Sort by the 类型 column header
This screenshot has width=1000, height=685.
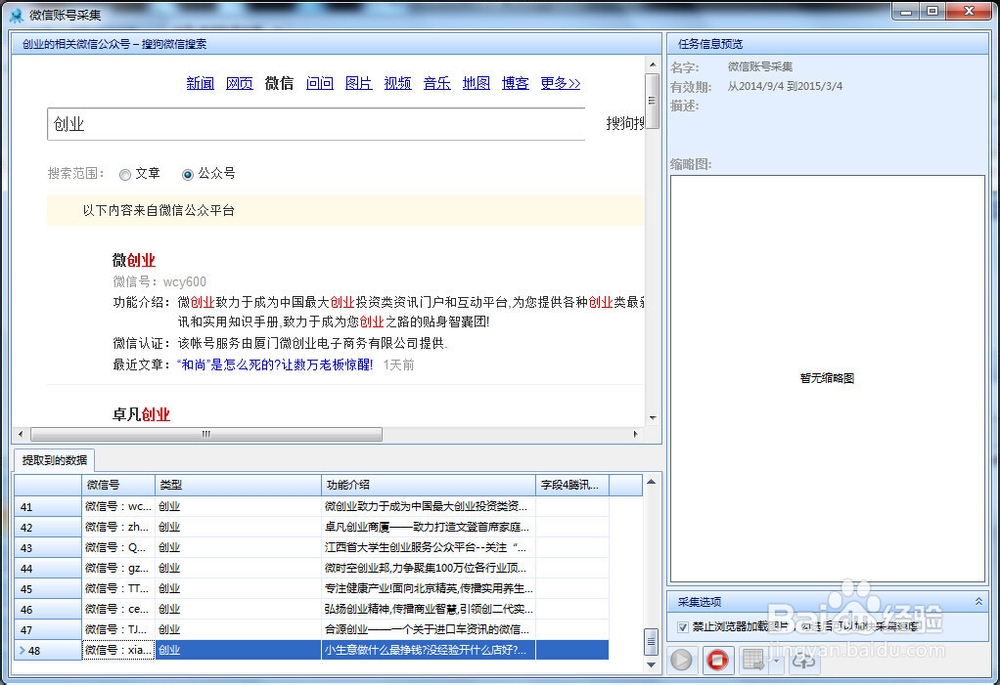(x=238, y=485)
